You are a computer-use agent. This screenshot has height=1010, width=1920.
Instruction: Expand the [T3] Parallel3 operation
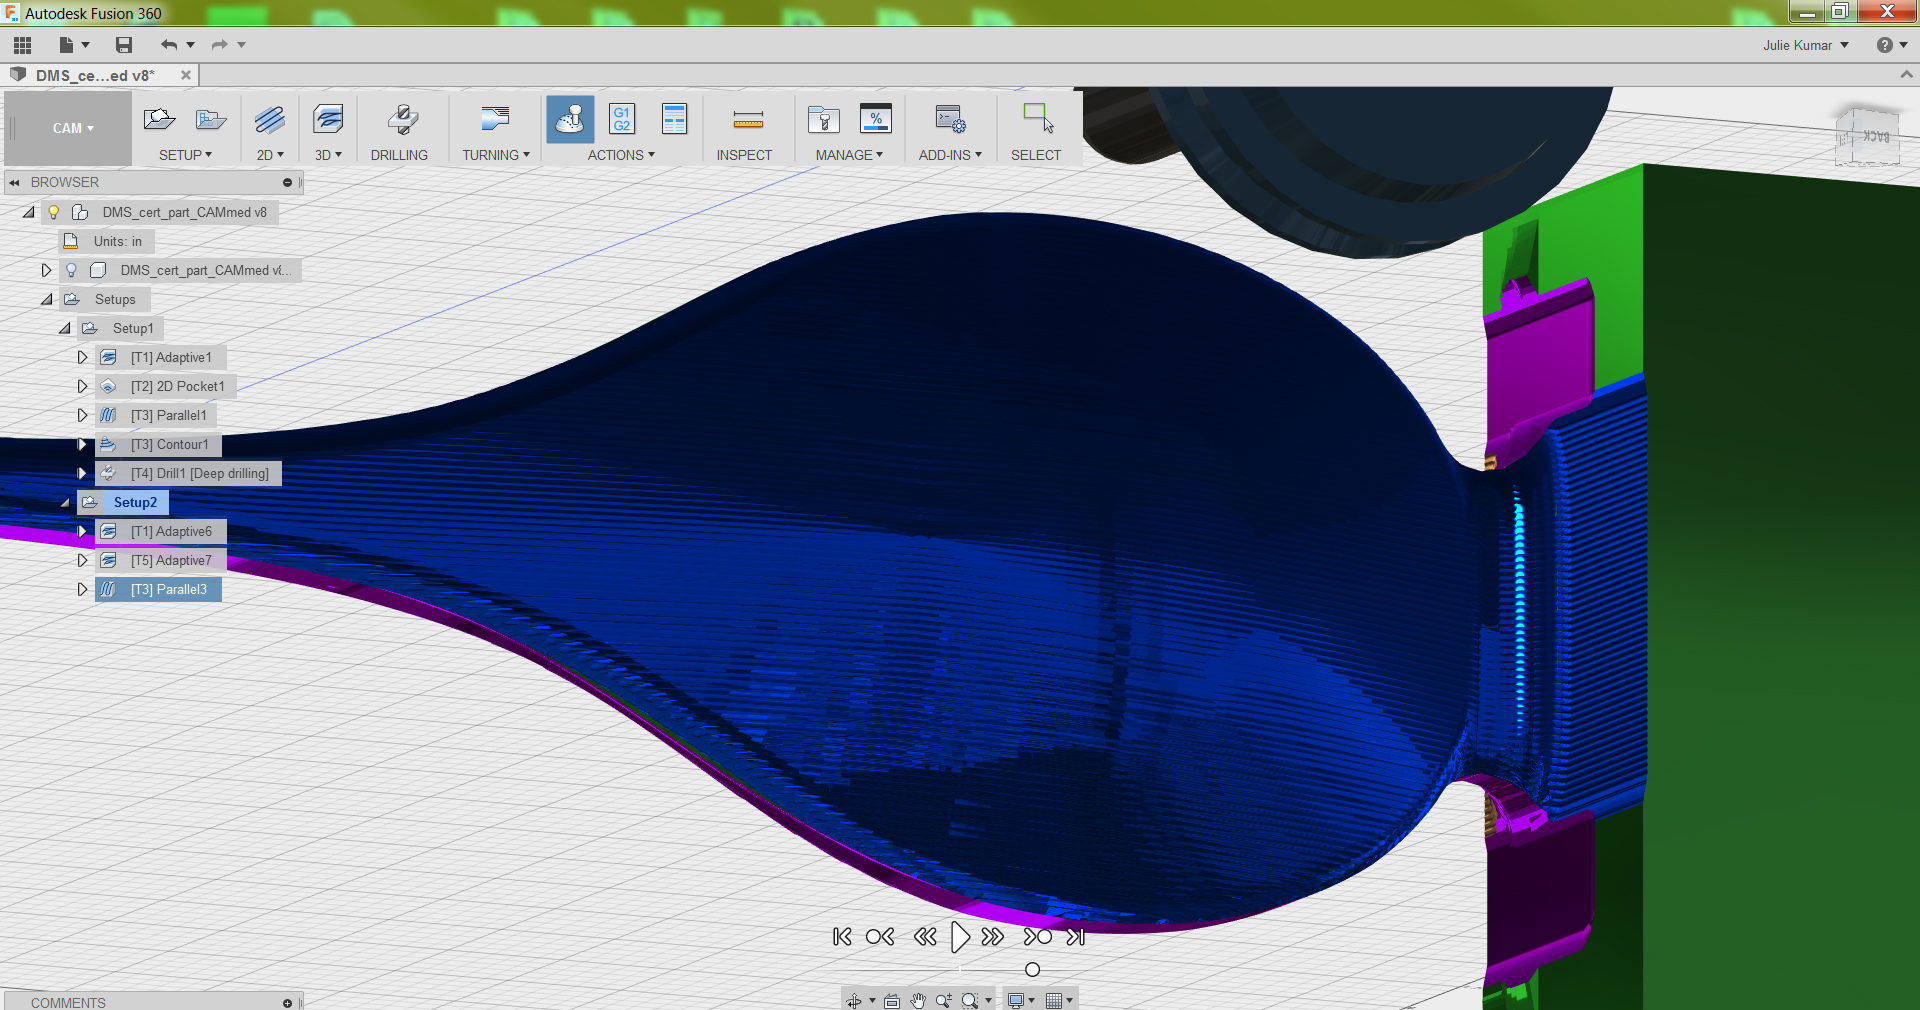click(82, 589)
